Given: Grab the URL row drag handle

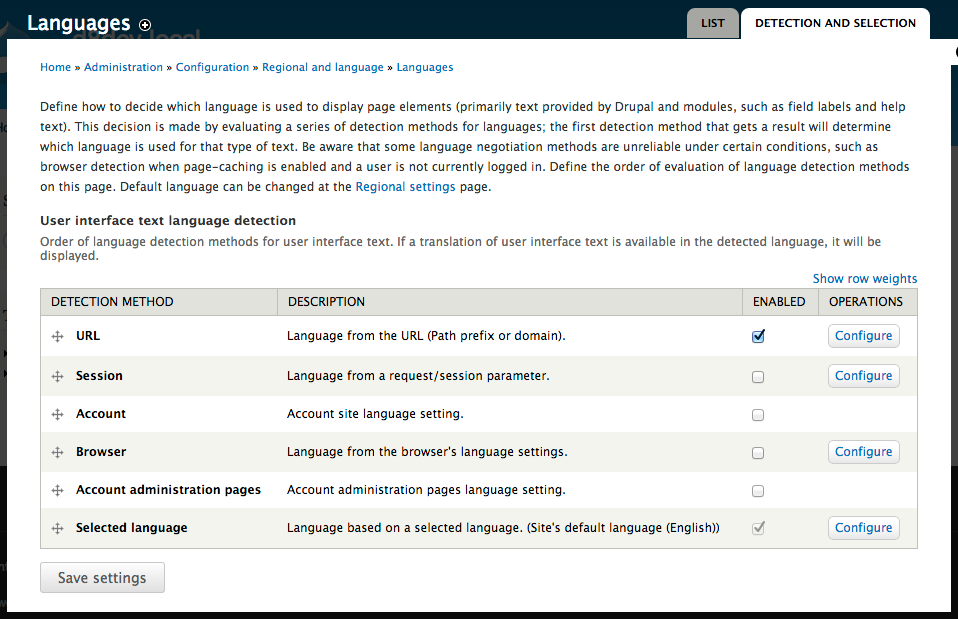Looking at the screenshot, I should (57, 336).
